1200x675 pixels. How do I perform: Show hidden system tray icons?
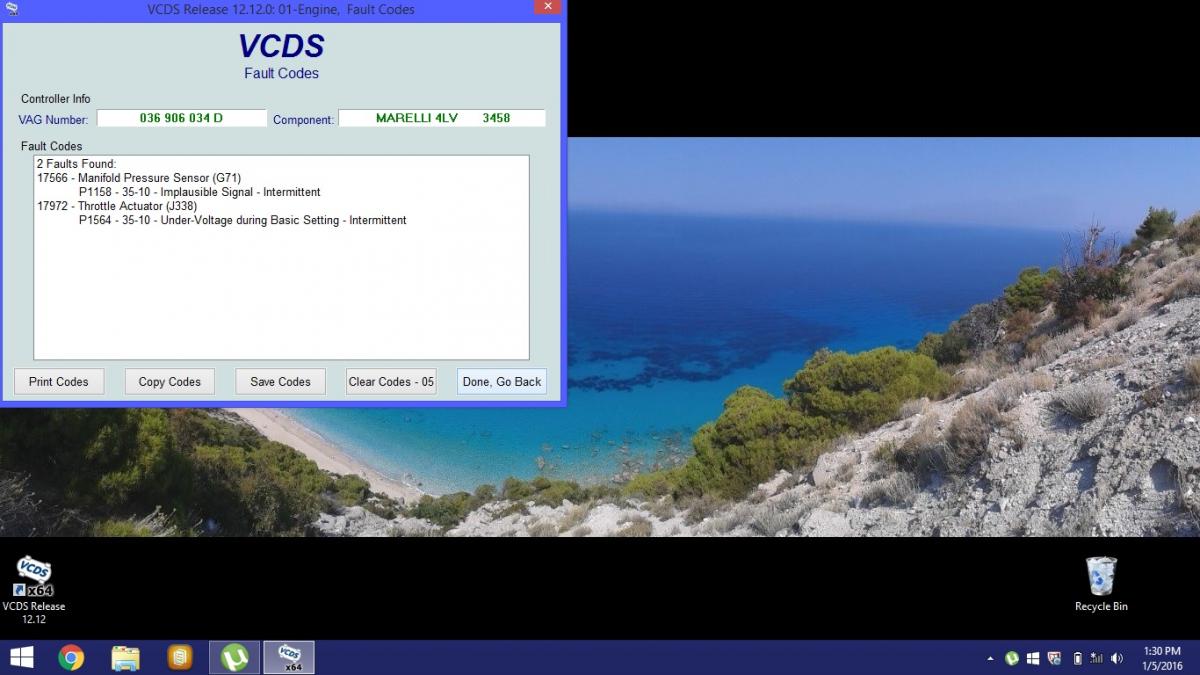(990, 658)
